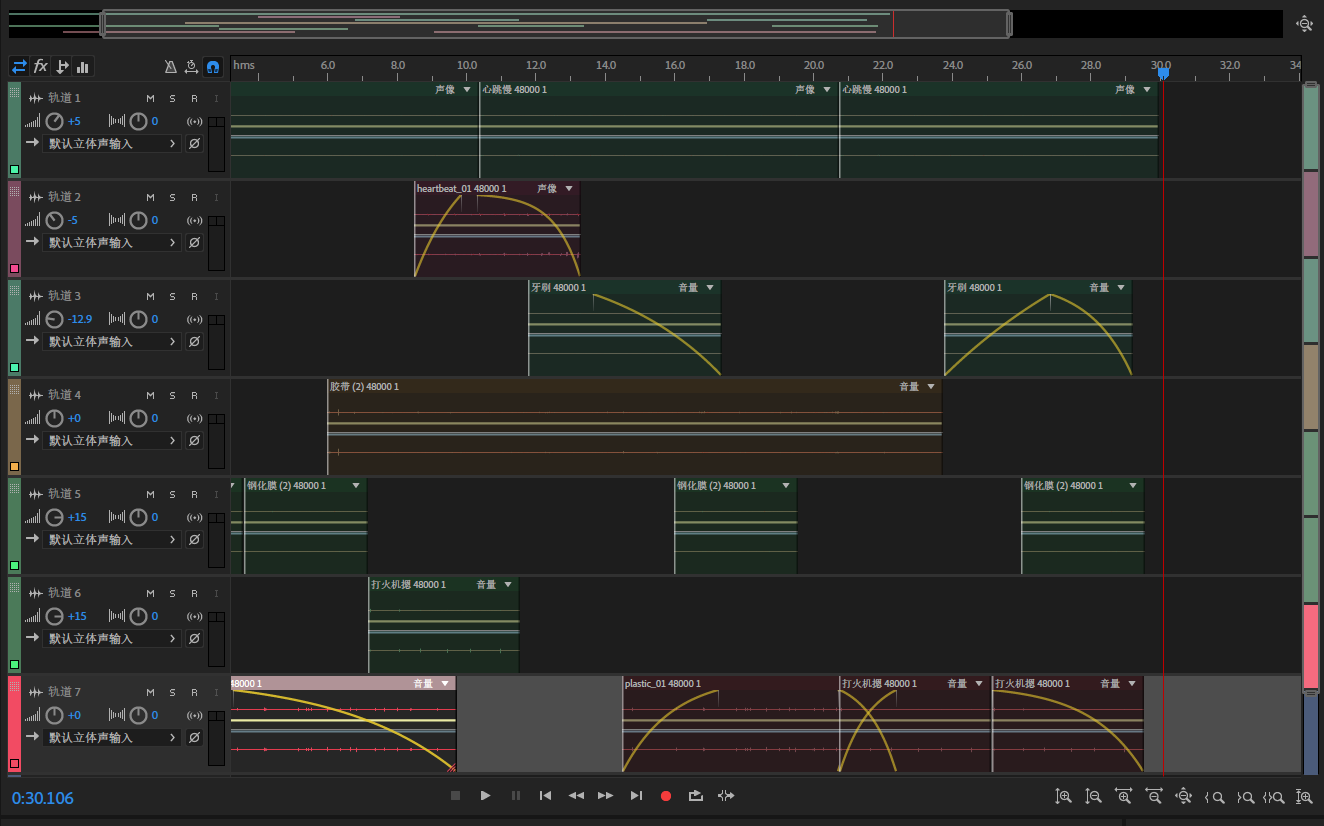This screenshot has height=826, width=1324.
Task: Move playhead to previous marker
Action: coord(545,796)
